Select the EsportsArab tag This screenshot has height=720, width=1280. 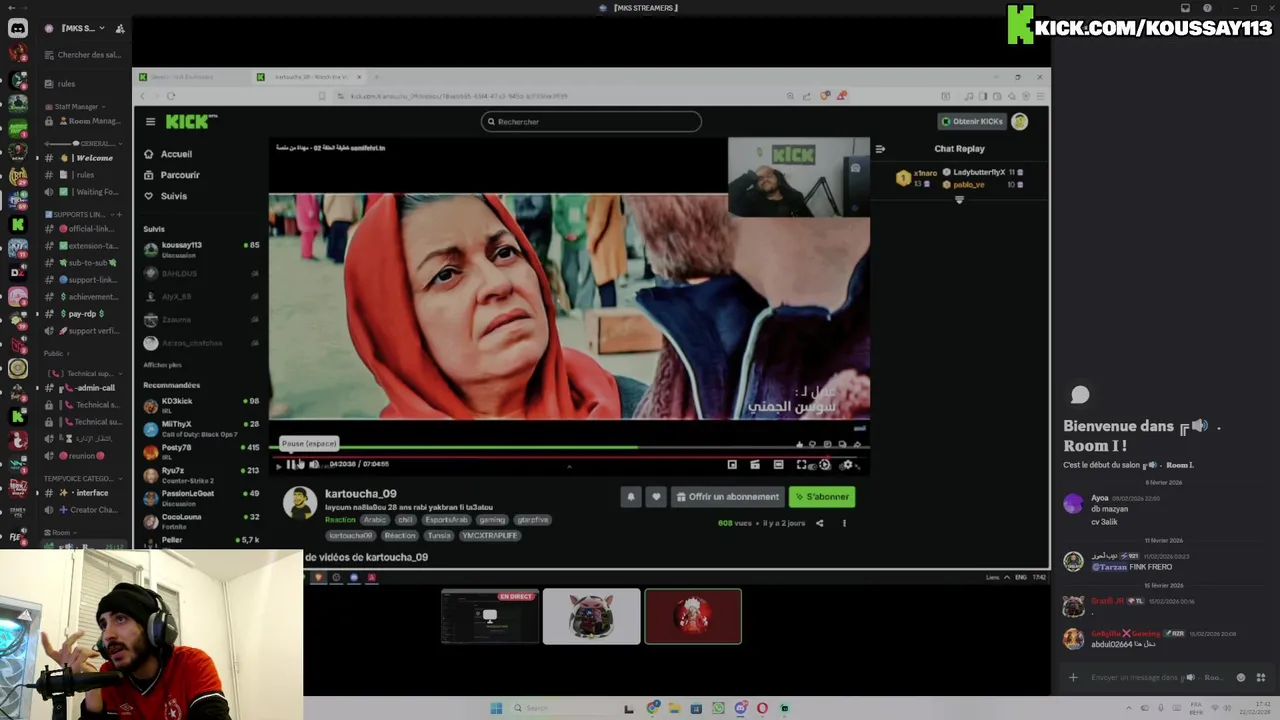[445, 520]
